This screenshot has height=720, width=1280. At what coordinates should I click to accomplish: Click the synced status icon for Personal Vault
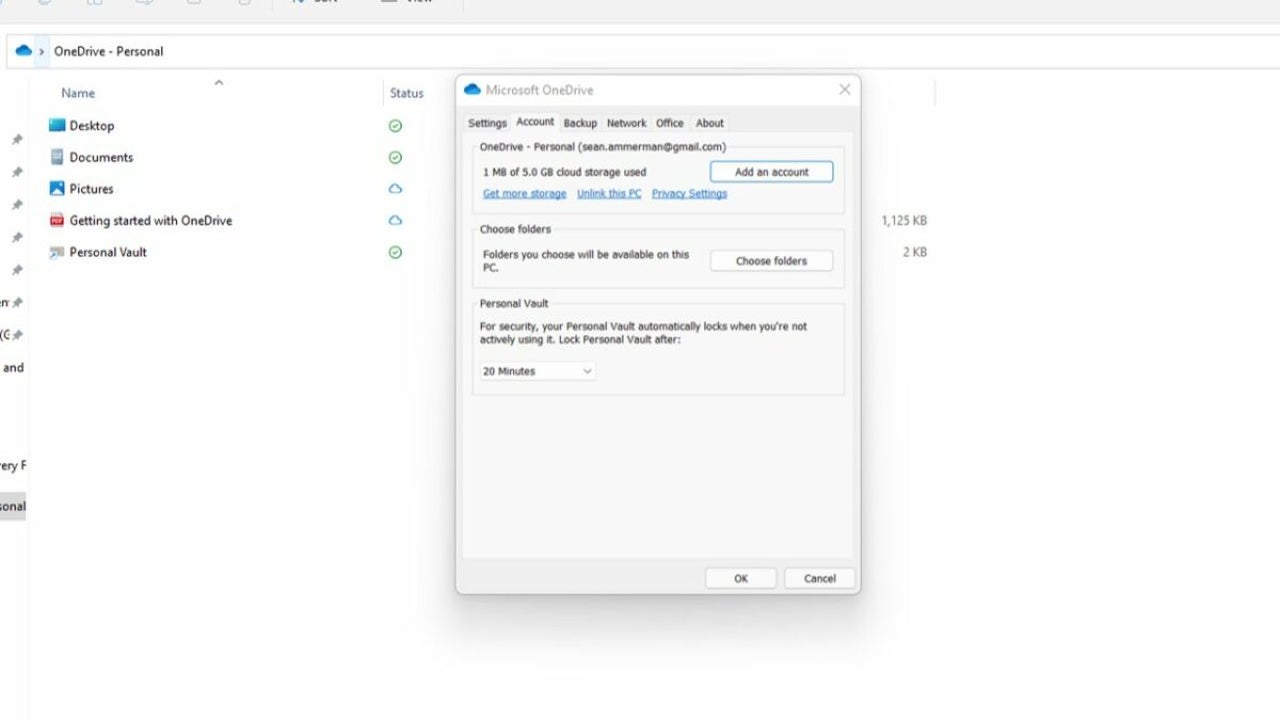click(395, 252)
